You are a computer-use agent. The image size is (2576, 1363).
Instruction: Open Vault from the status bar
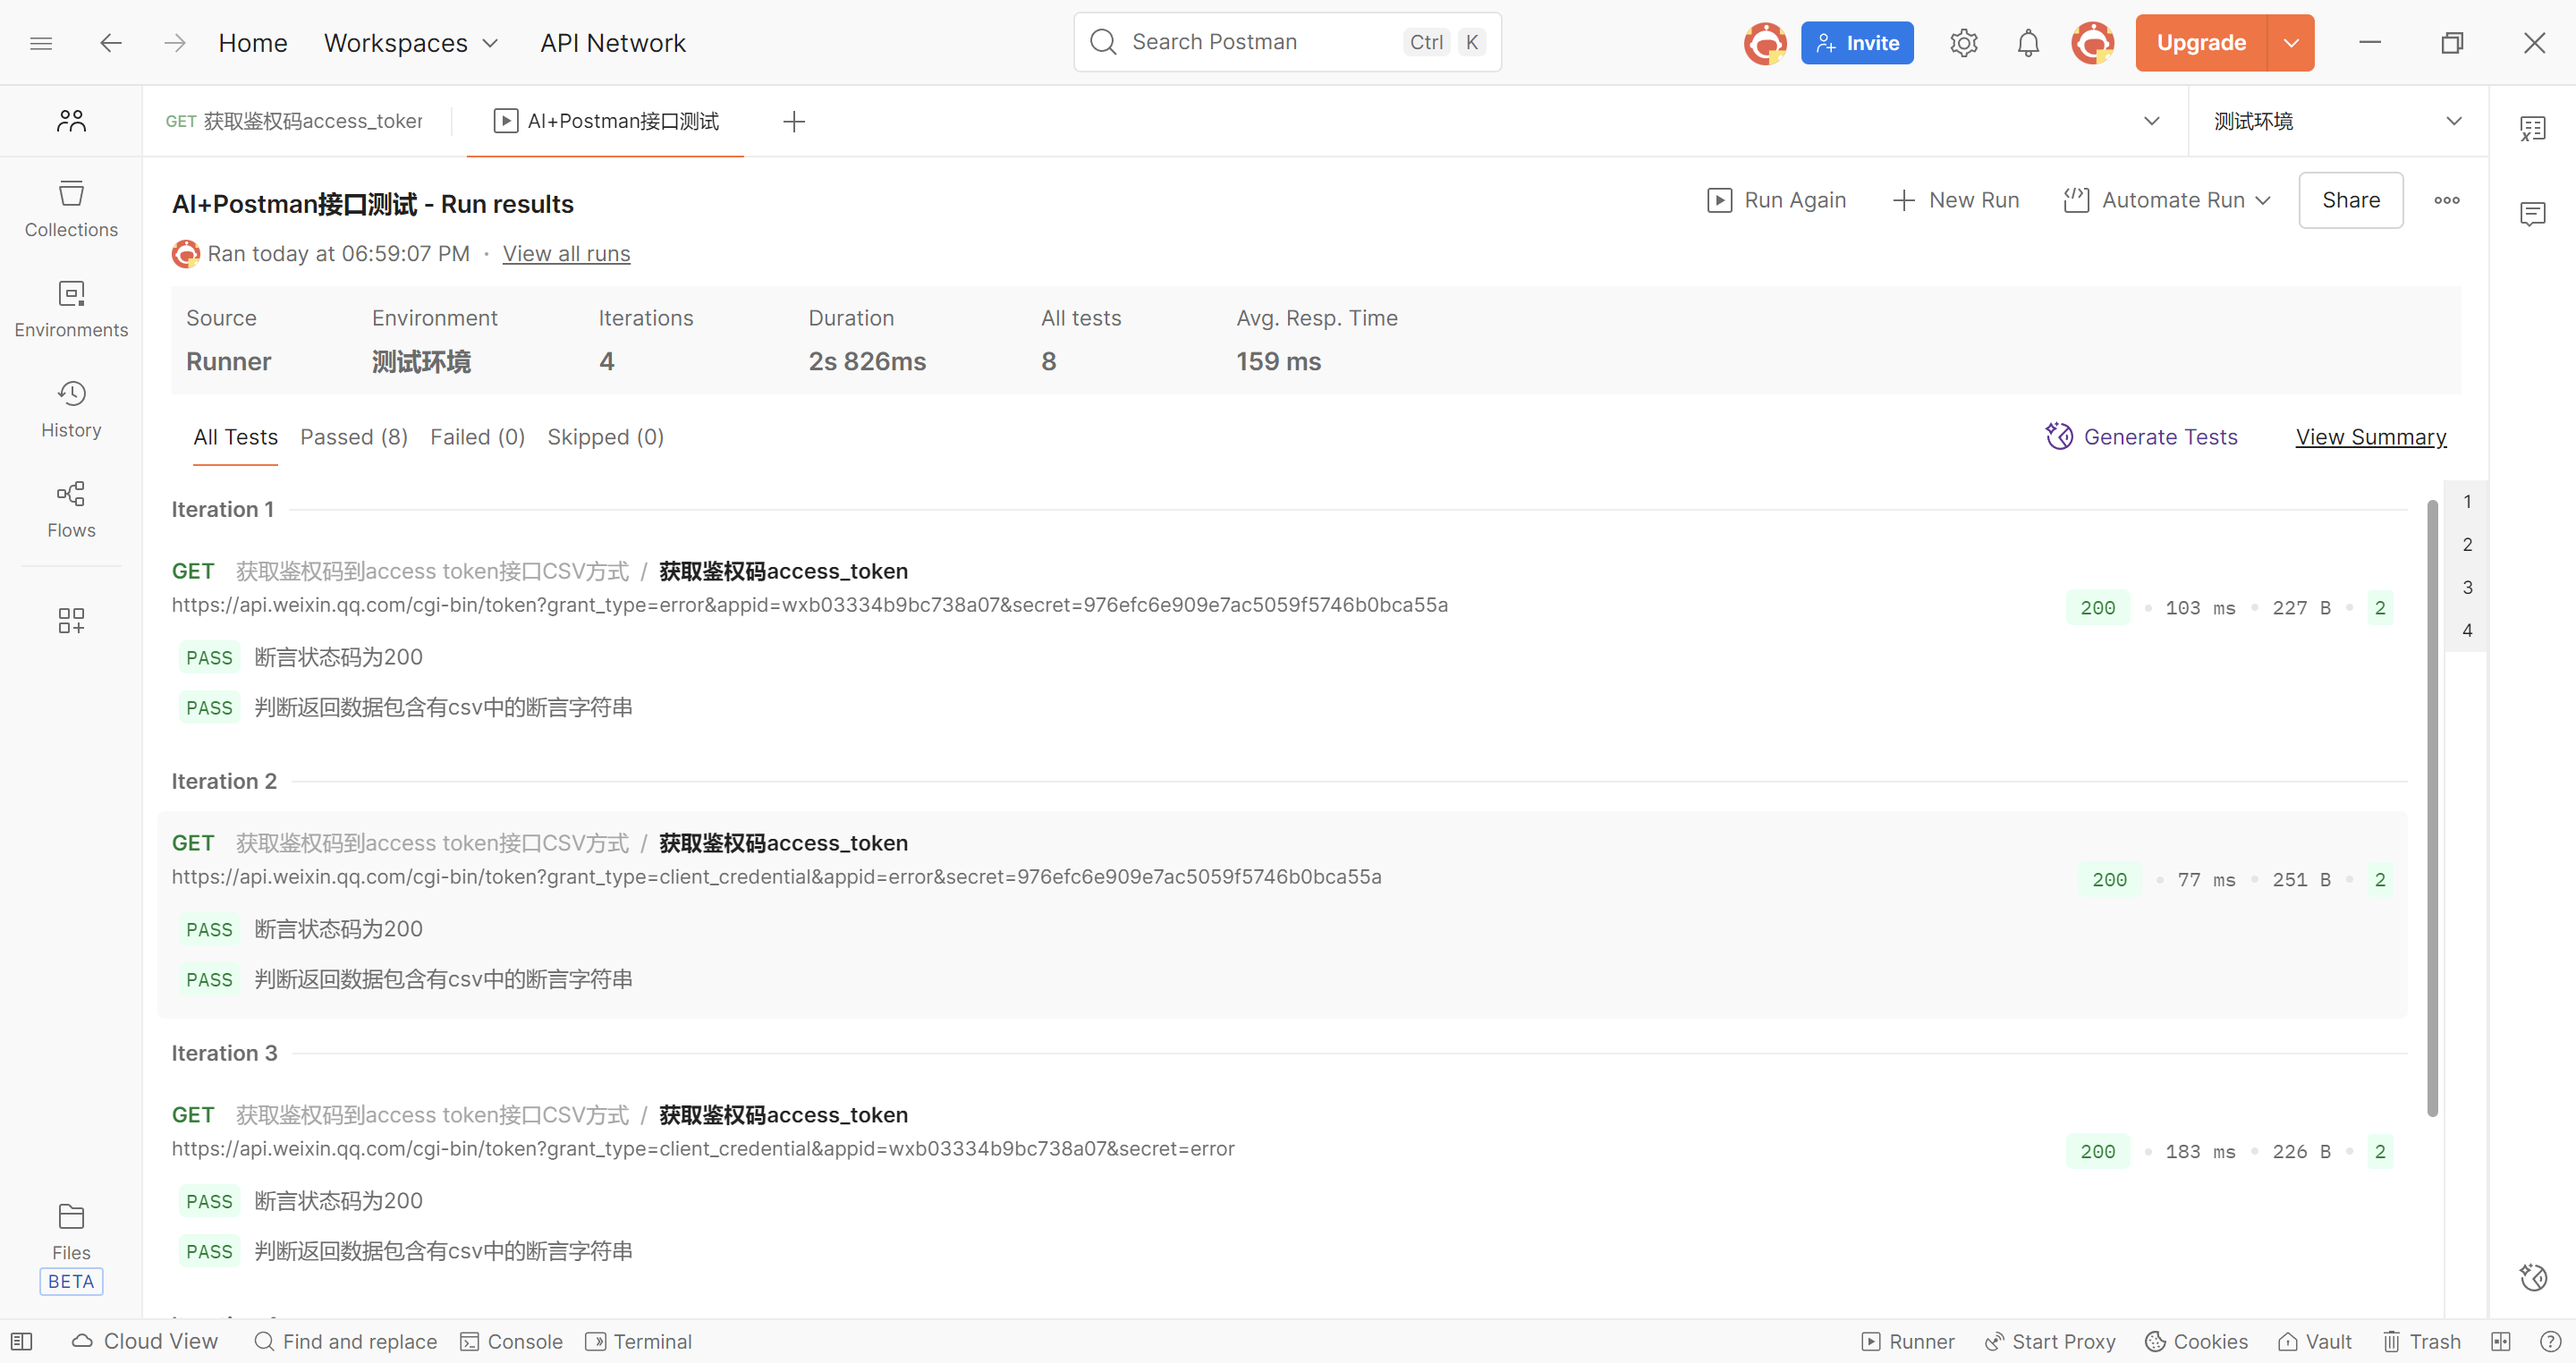[x=2314, y=1342]
